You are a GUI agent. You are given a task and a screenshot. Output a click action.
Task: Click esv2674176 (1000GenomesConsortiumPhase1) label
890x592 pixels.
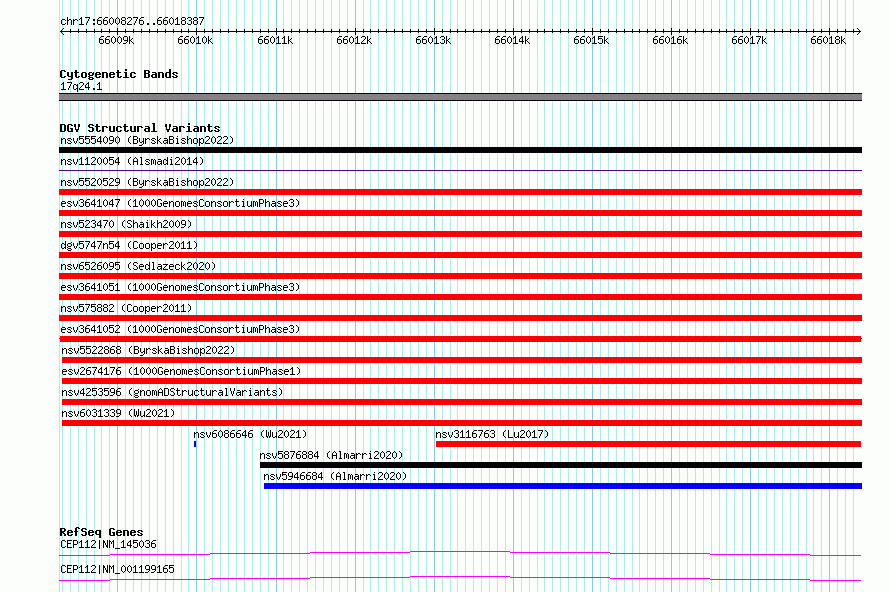point(181,371)
